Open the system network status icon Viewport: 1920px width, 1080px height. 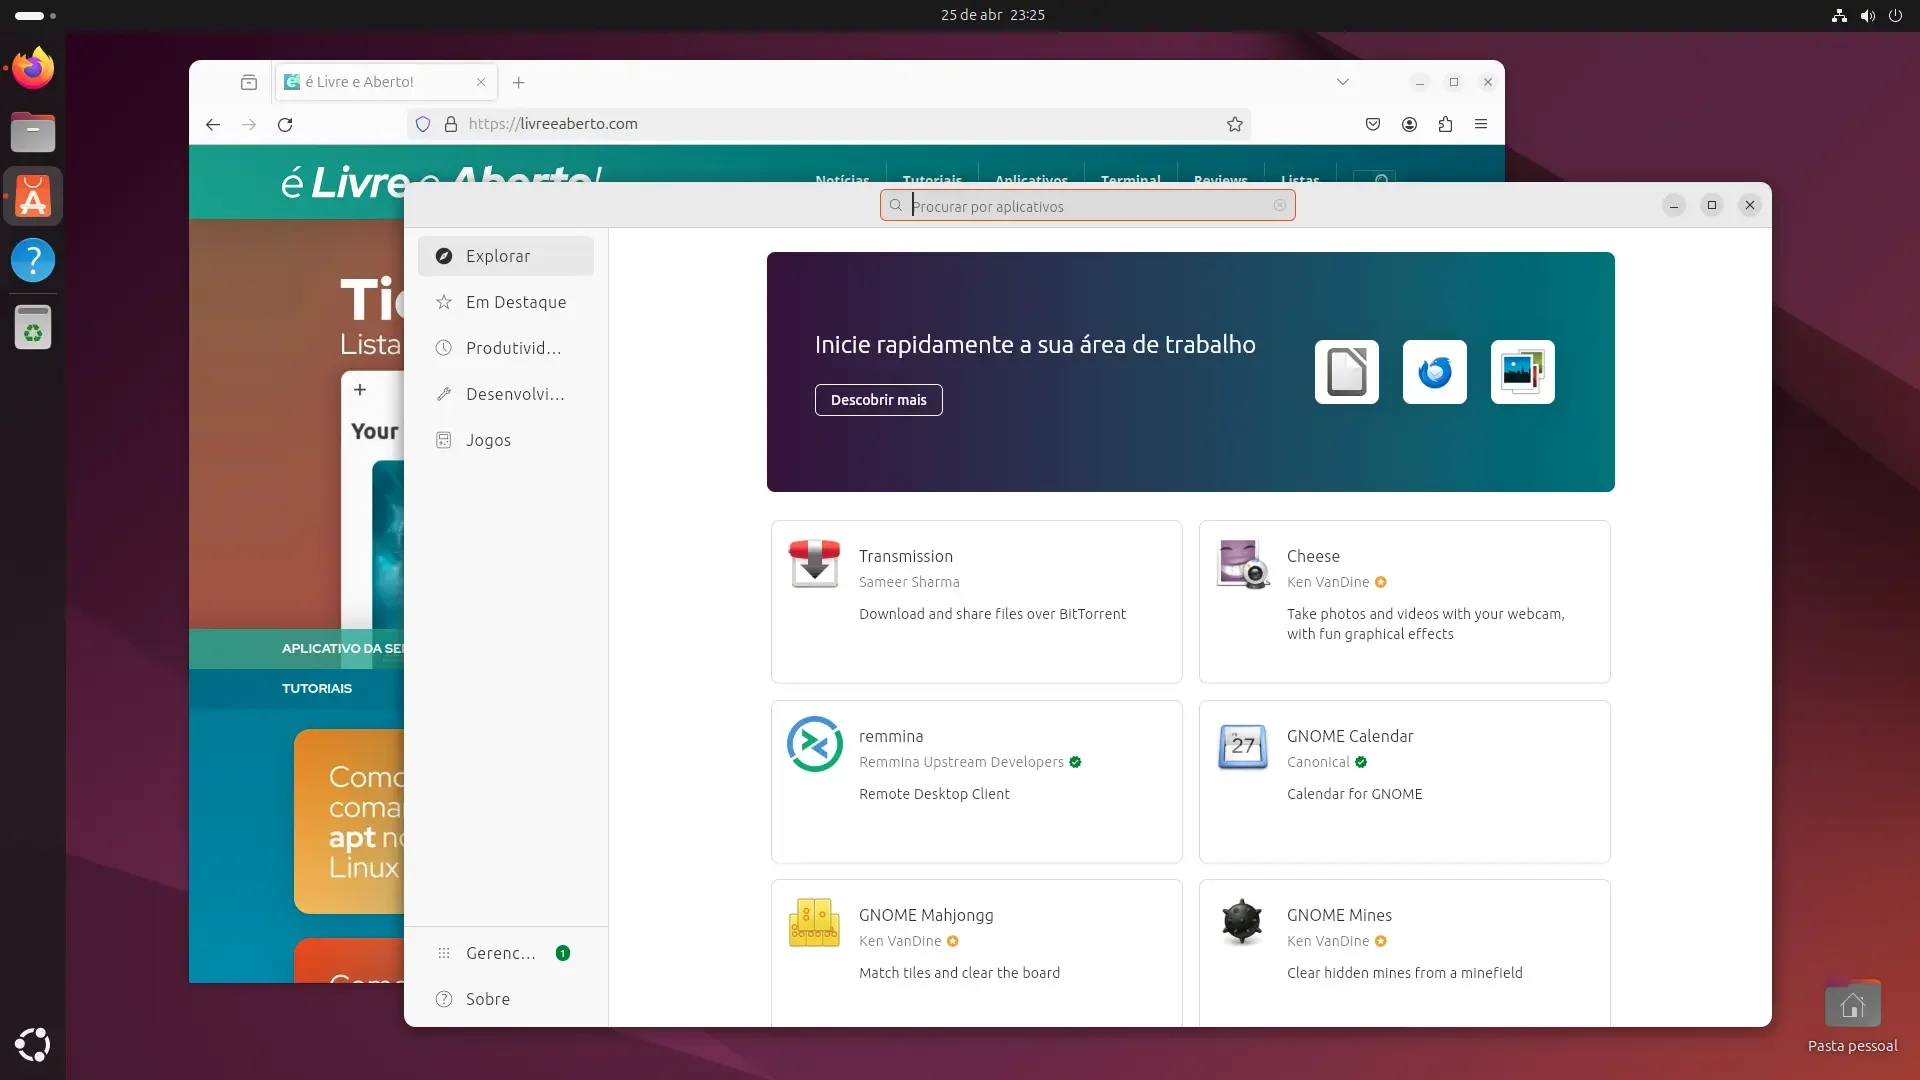coord(1839,15)
